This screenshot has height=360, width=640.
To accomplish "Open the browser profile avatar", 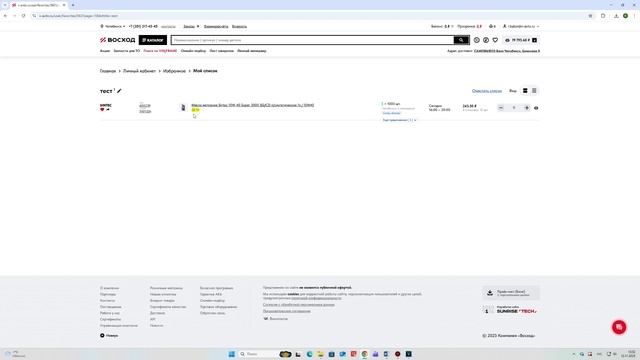I will [625, 16].
